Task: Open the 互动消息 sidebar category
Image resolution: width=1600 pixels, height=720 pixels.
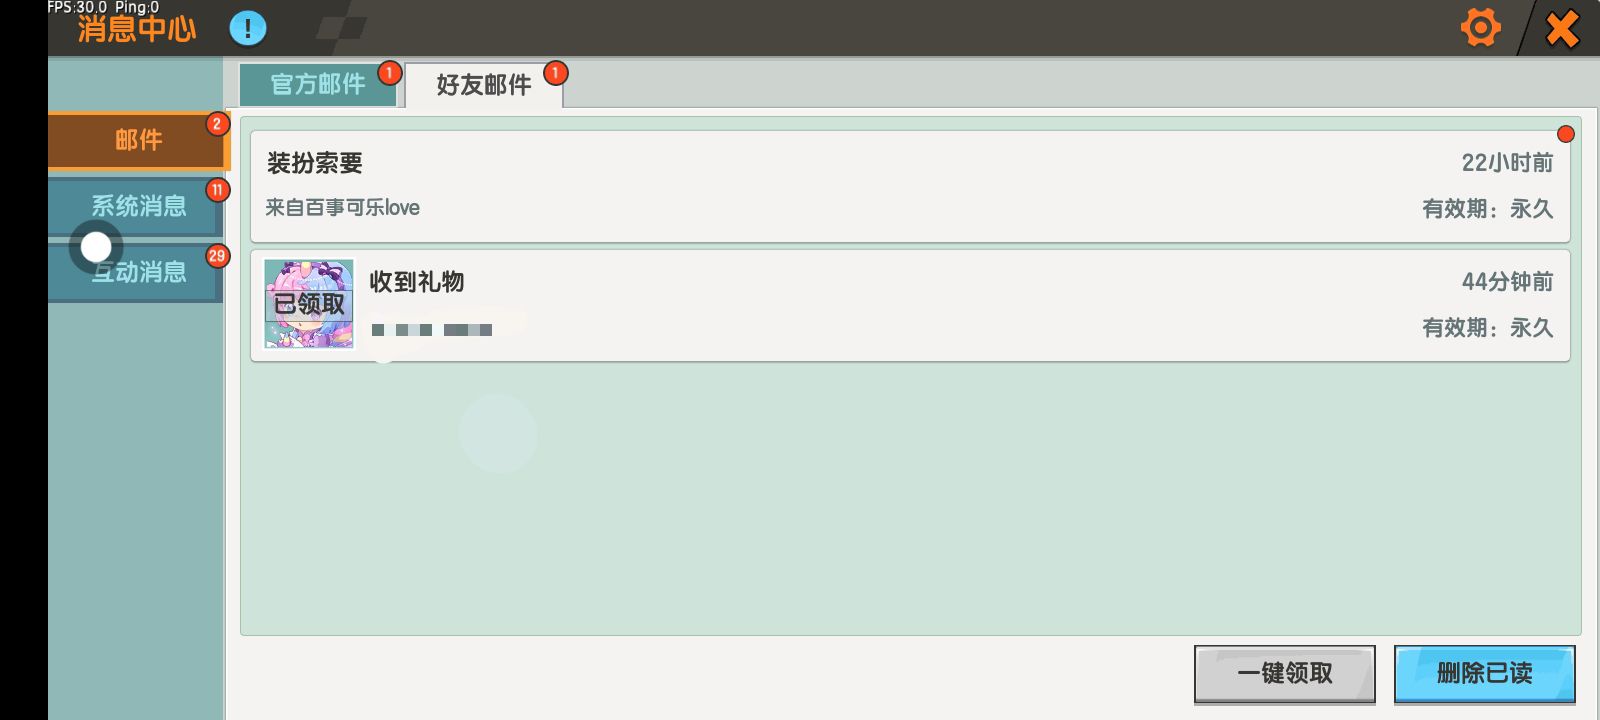Action: [138, 272]
